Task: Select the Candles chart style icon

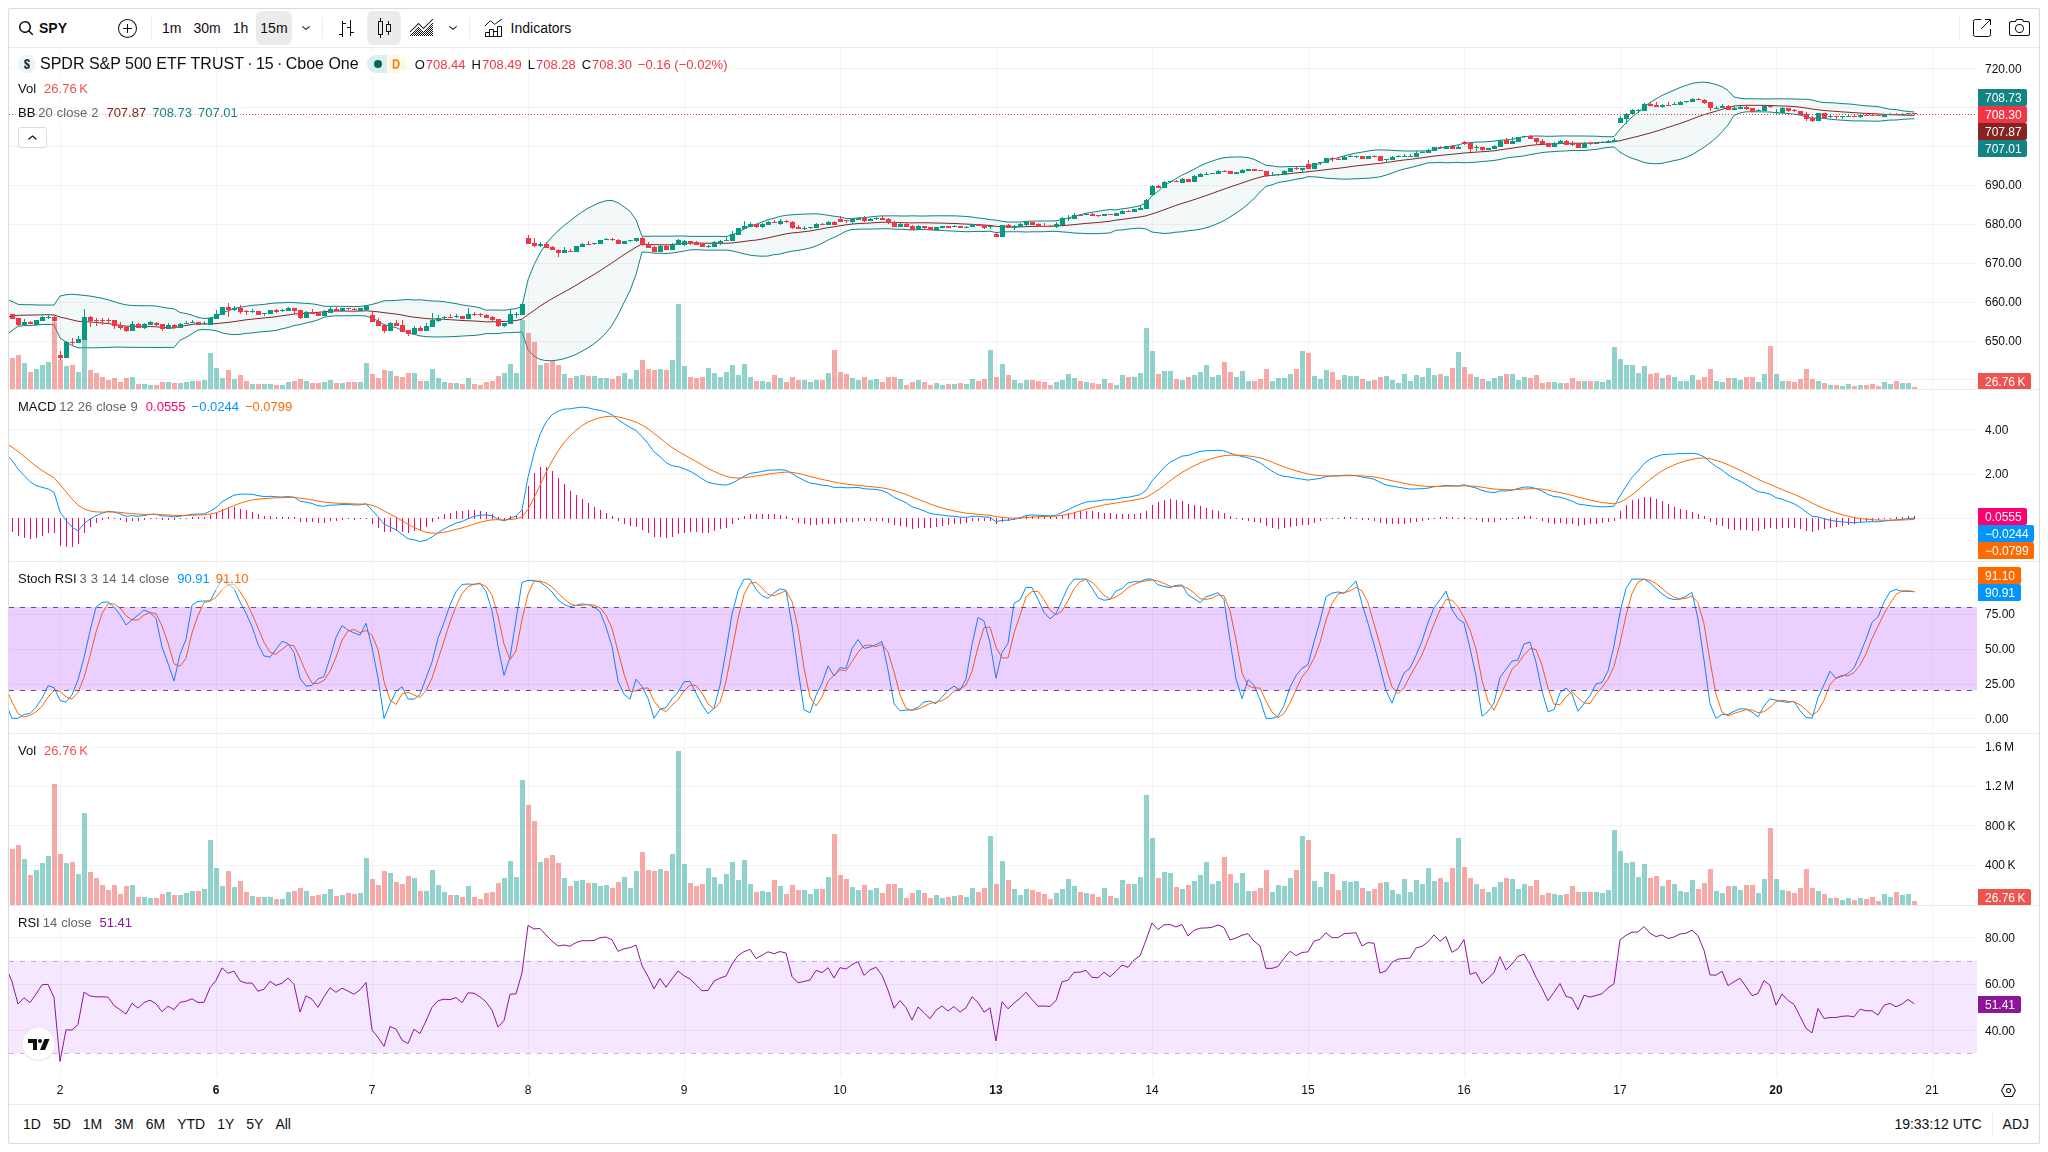Action: tap(384, 28)
